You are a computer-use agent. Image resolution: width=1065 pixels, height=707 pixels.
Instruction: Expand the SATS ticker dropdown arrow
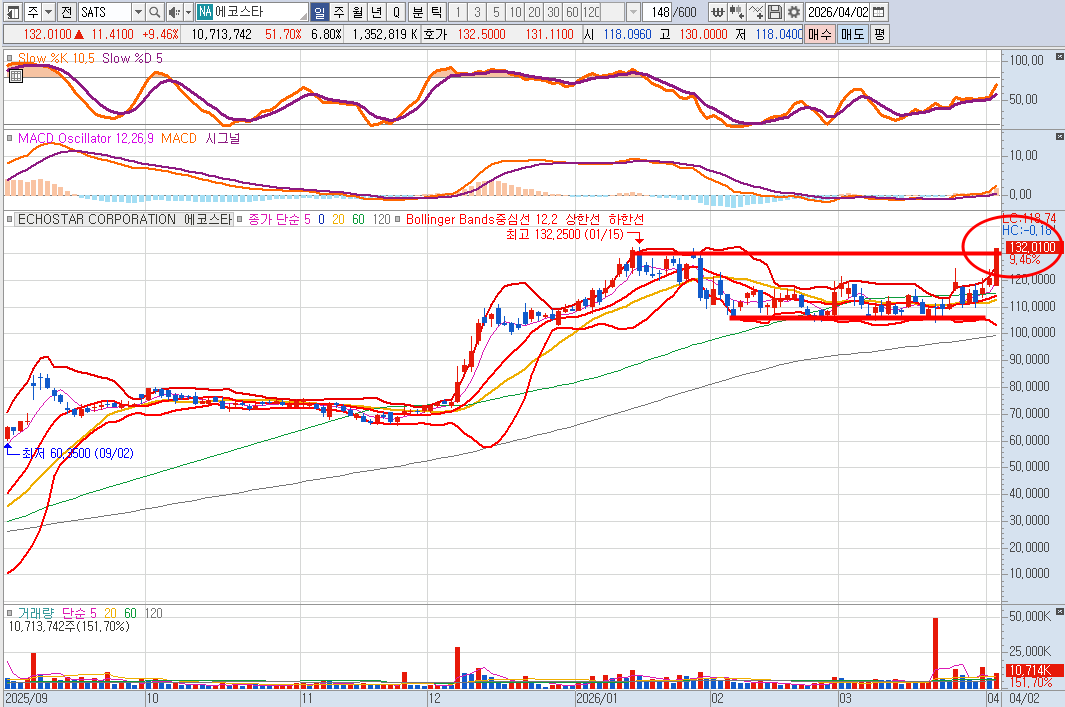point(137,12)
